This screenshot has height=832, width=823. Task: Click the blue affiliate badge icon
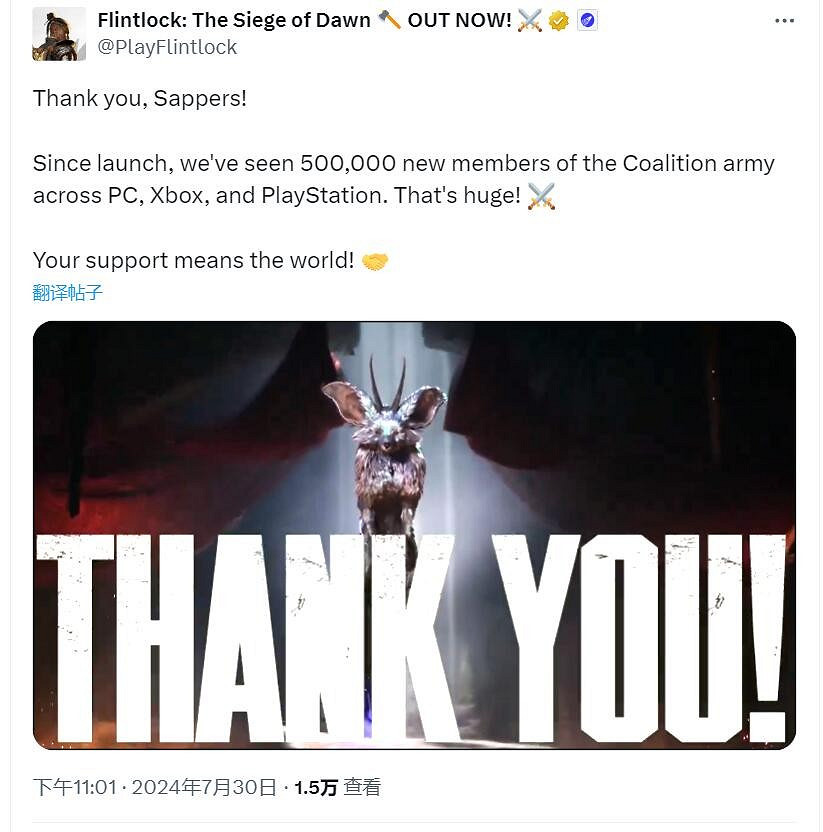[587, 21]
